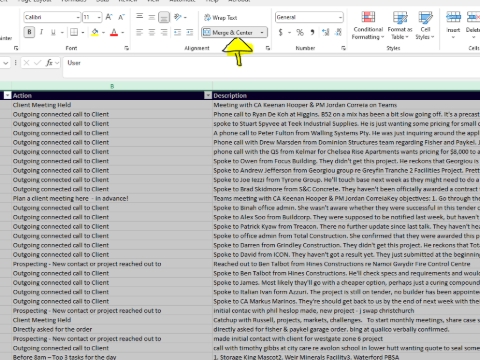Open Font Color dropdown arrow

coord(123,33)
